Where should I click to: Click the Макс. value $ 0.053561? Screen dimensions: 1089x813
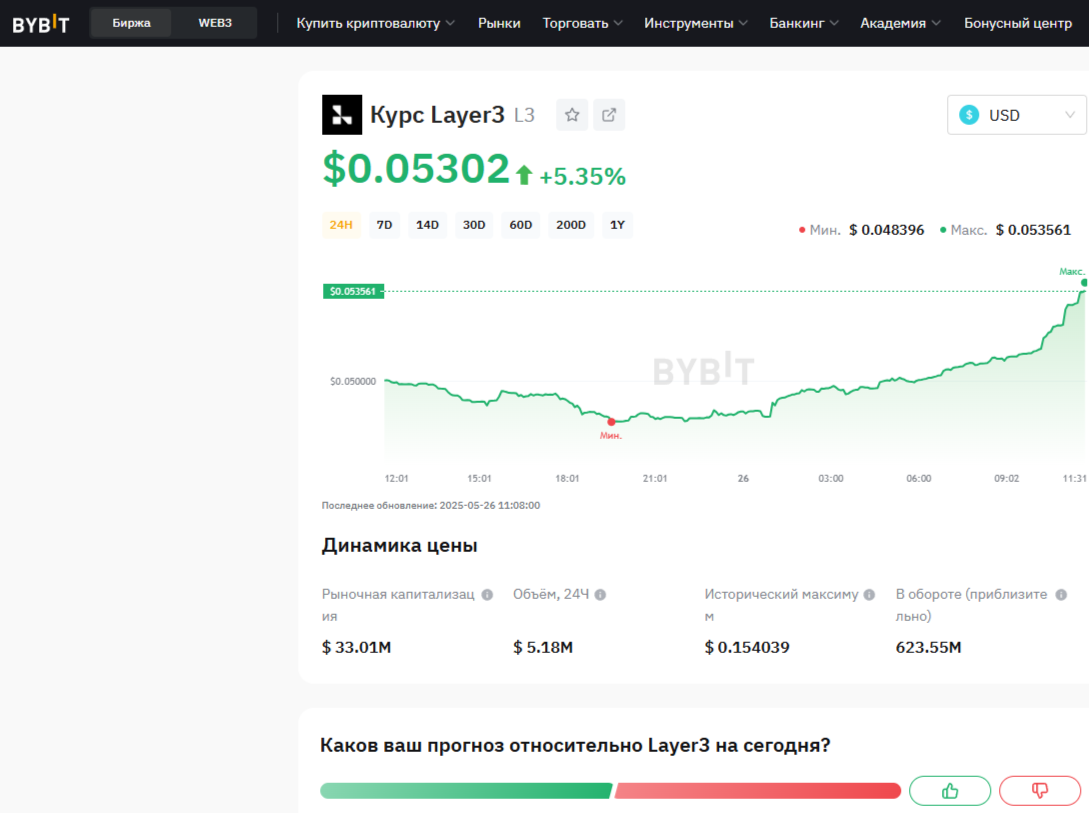click(x=1033, y=230)
